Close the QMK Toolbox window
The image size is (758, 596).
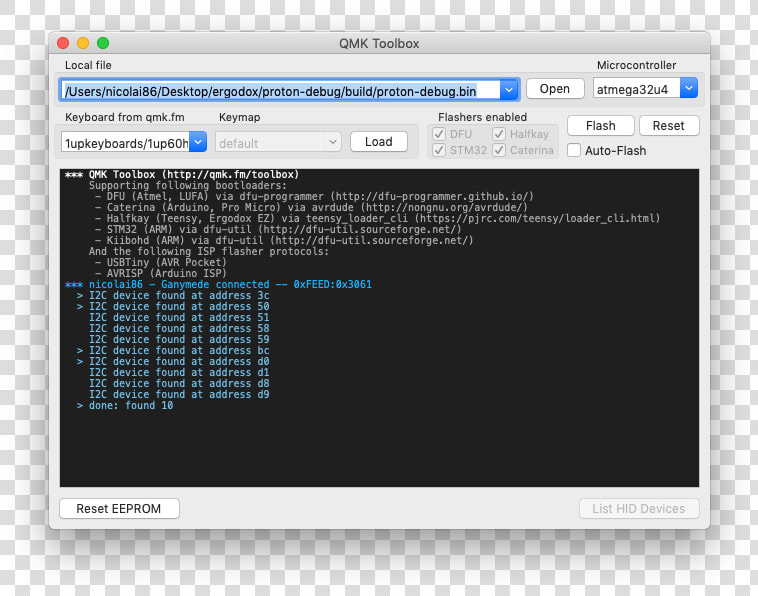(x=63, y=43)
